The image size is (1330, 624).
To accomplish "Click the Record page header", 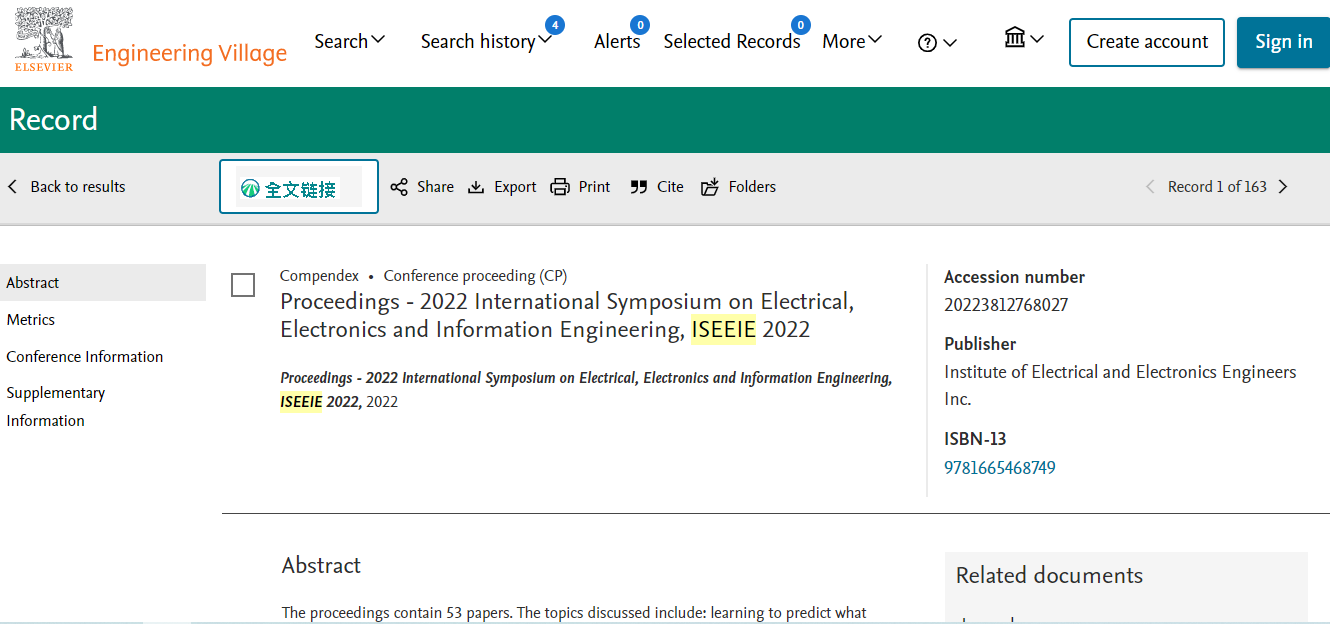I will pyautogui.click(x=54, y=120).
